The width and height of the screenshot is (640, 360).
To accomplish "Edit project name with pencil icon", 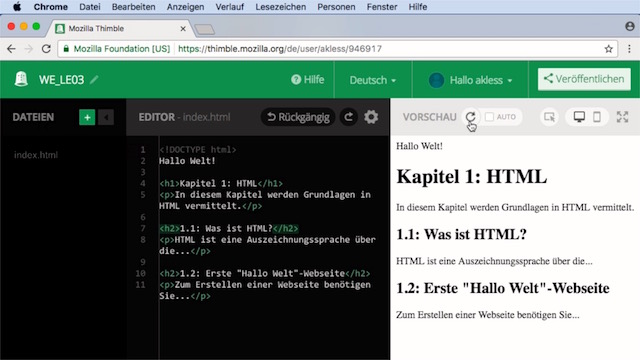I will click(94, 79).
